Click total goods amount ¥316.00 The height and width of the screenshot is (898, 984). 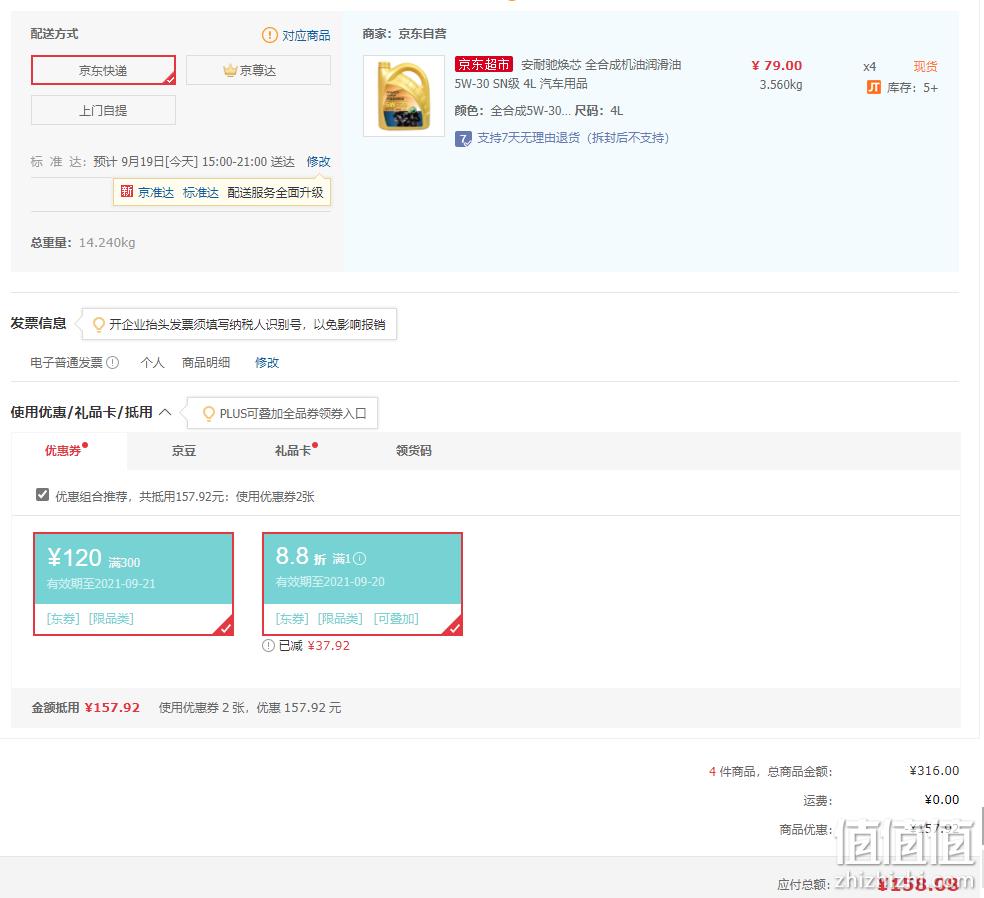934,771
